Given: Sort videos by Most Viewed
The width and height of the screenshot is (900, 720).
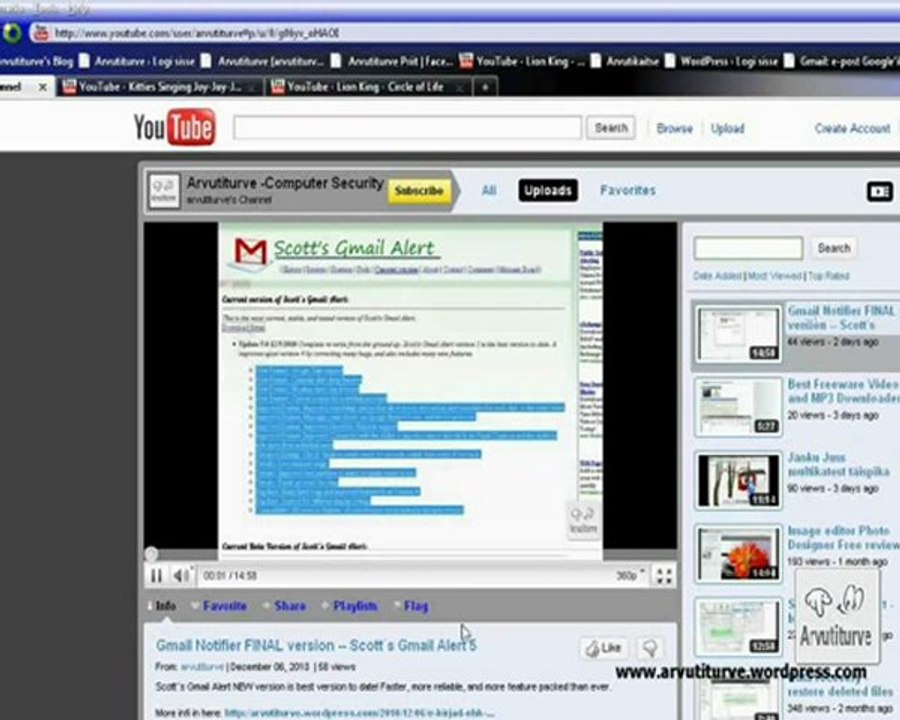Looking at the screenshot, I should 774,276.
